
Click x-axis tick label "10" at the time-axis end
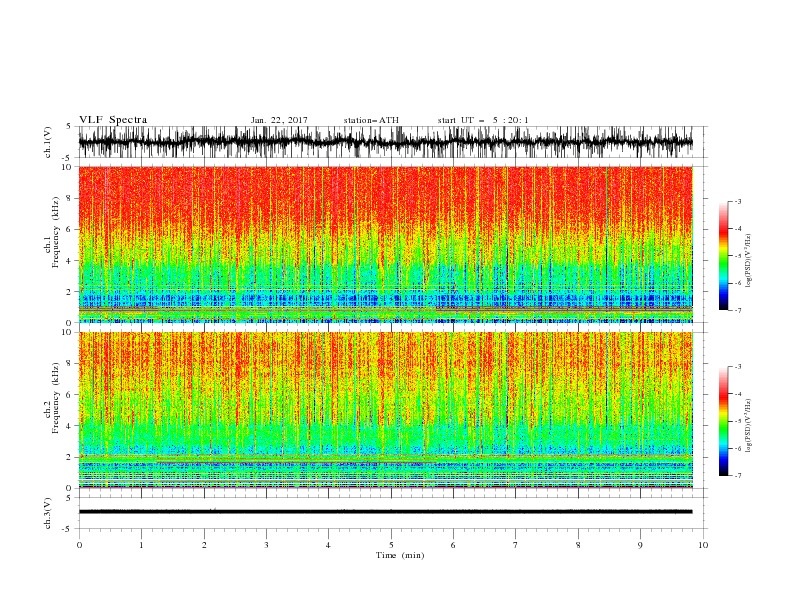coord(703,545)
